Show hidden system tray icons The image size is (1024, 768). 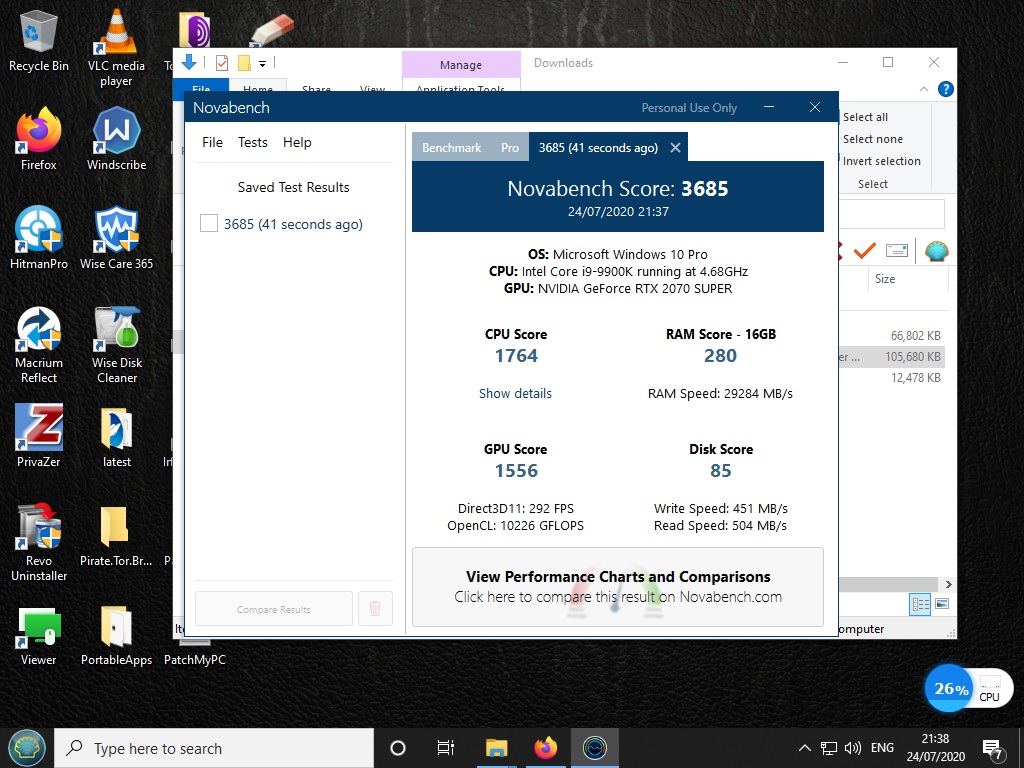pyautogui.click(x=805, y=748)
